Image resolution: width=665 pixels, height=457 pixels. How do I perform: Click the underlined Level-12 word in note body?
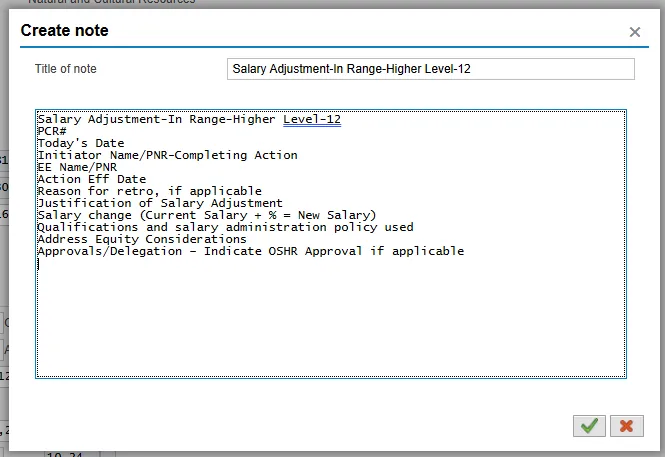pos(312,120)
